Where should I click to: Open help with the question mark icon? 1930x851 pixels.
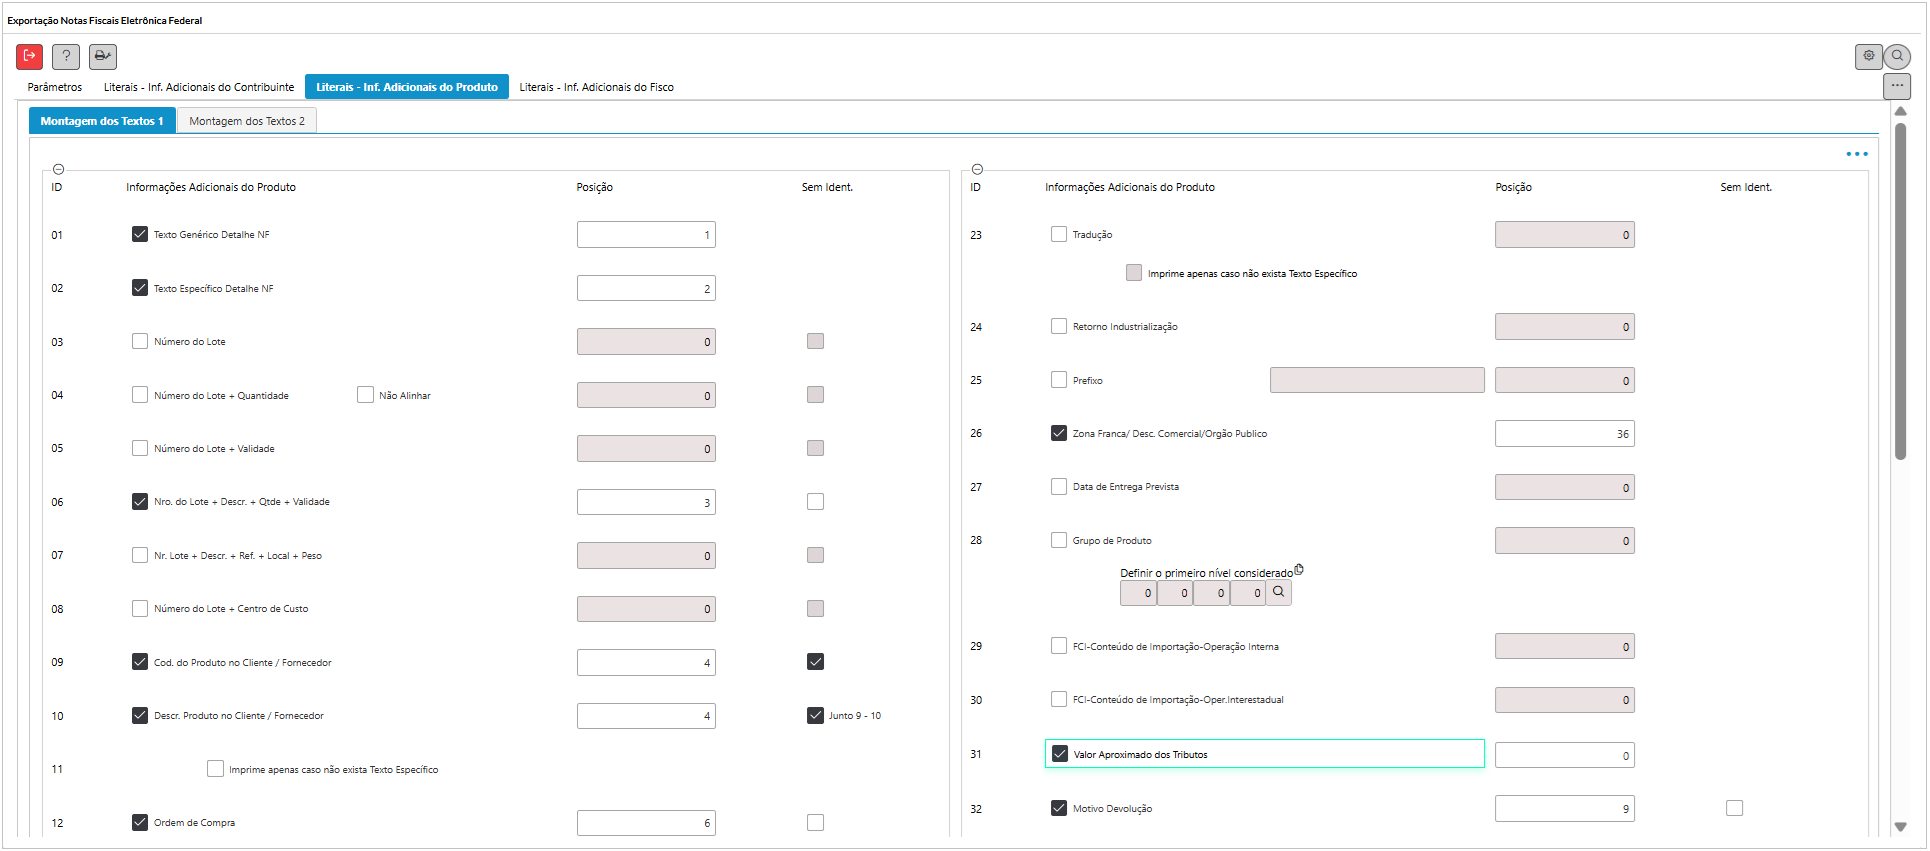(66, 57)
